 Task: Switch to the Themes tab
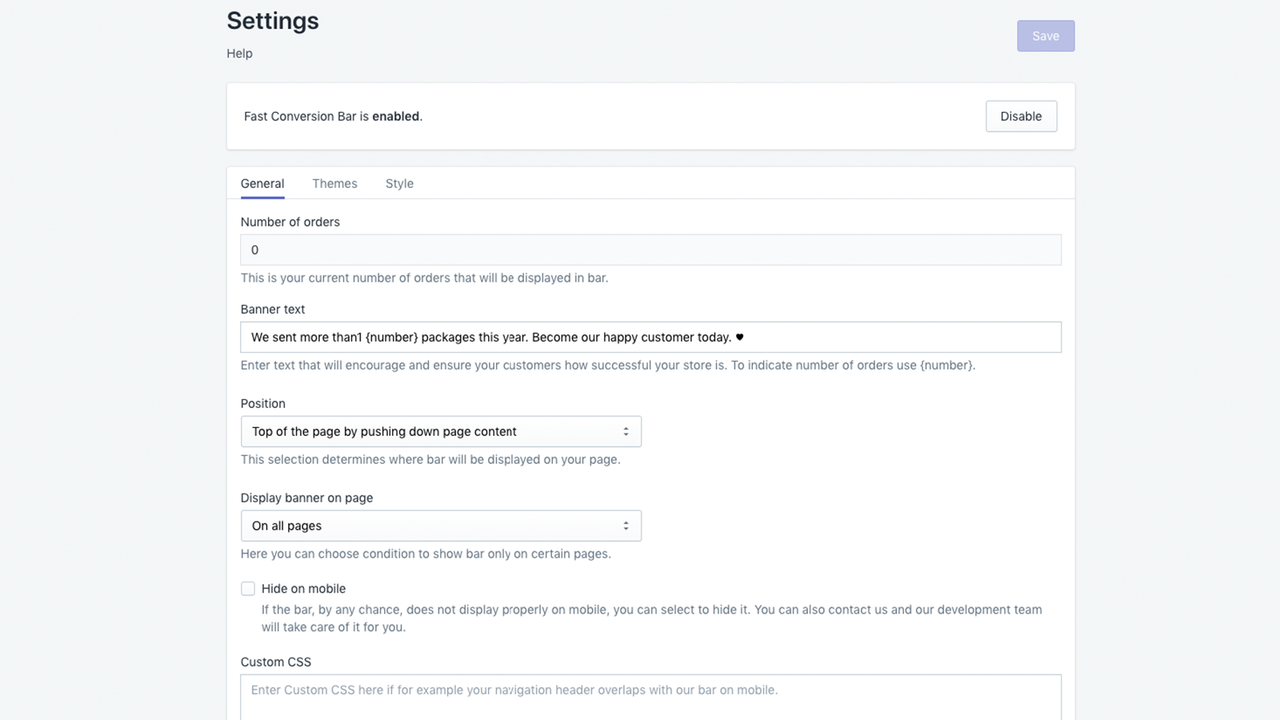coord(335,183)
